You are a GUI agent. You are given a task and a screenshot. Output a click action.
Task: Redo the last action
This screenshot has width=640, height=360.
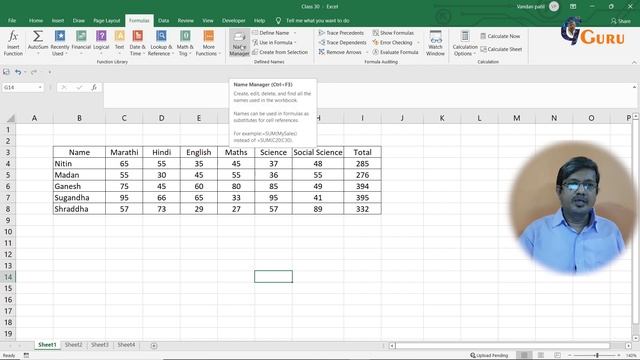coord(34,72)
